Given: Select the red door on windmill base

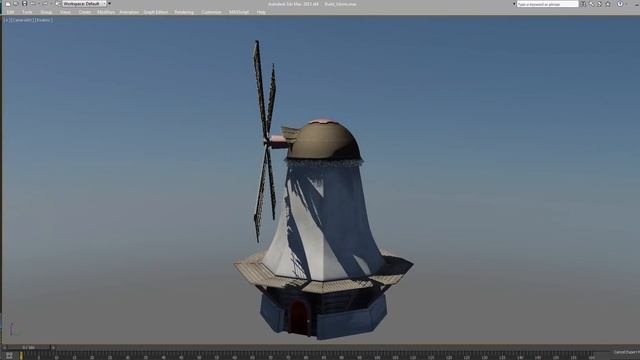Looking at the screenshot, I should [299, 317].
